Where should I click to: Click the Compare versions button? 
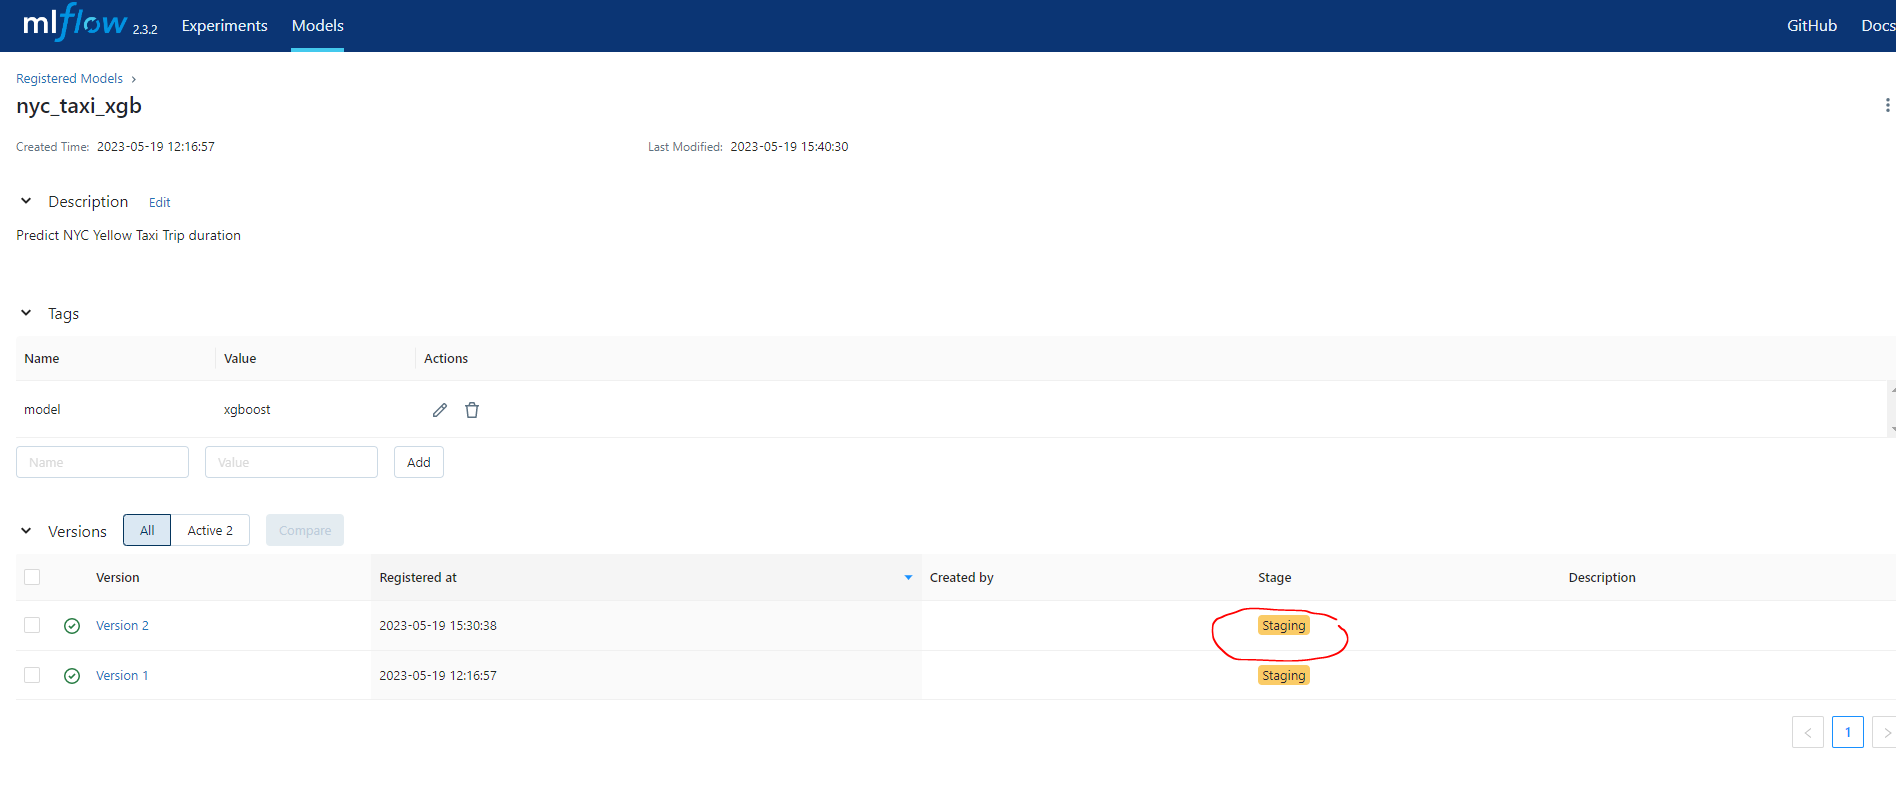tap(305, 530)
